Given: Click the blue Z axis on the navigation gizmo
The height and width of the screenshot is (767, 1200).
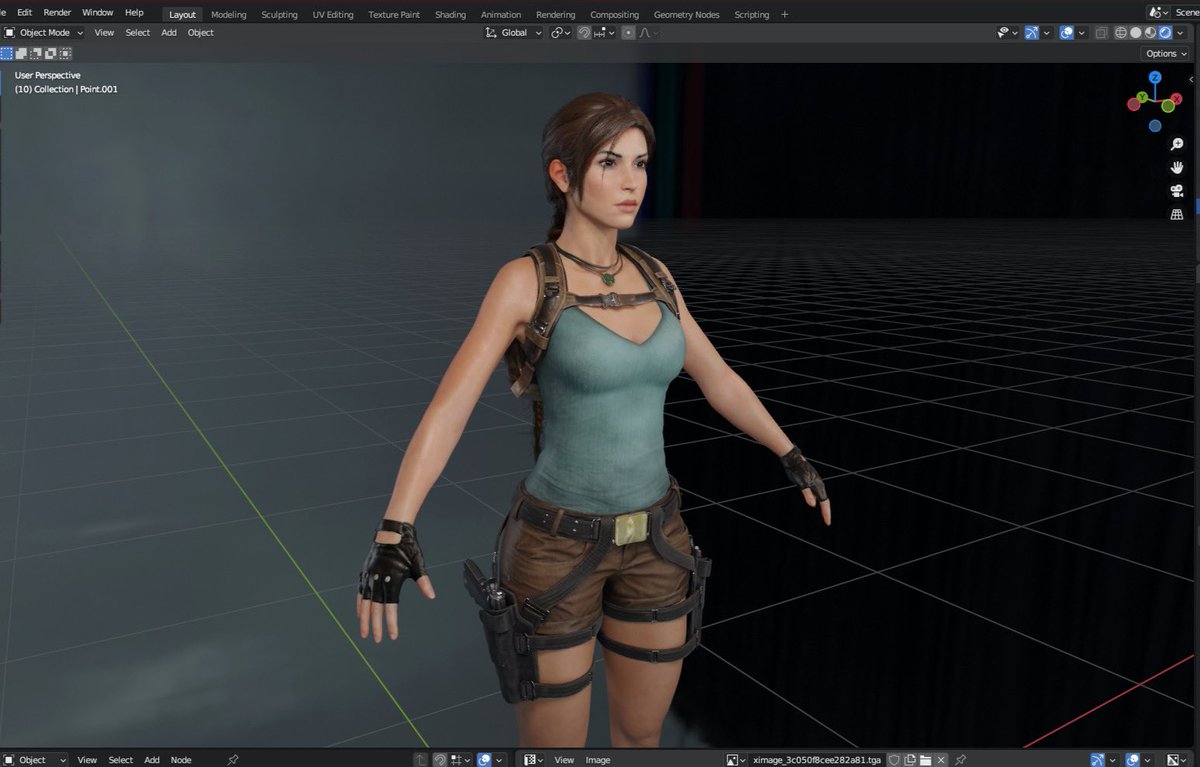Looking at the screenshot, I should point(1155,78).
